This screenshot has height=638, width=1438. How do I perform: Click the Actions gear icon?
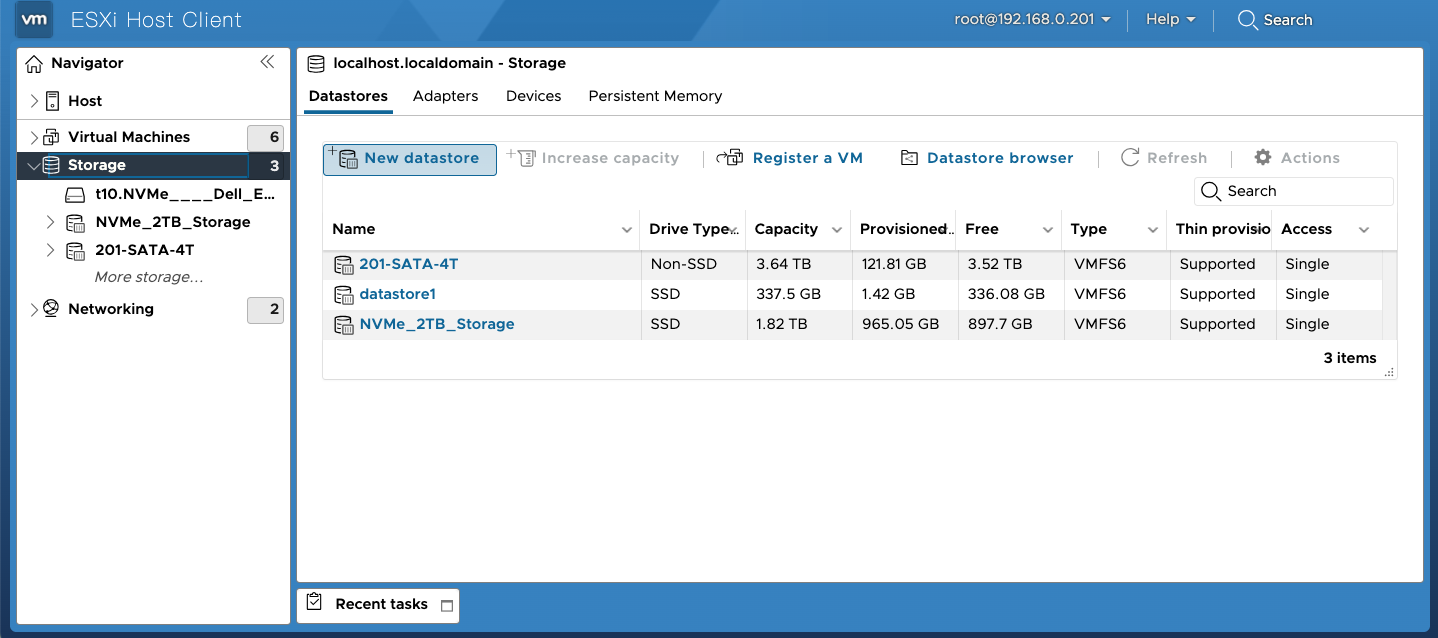pyautogui.click(x=1263, y=158)
